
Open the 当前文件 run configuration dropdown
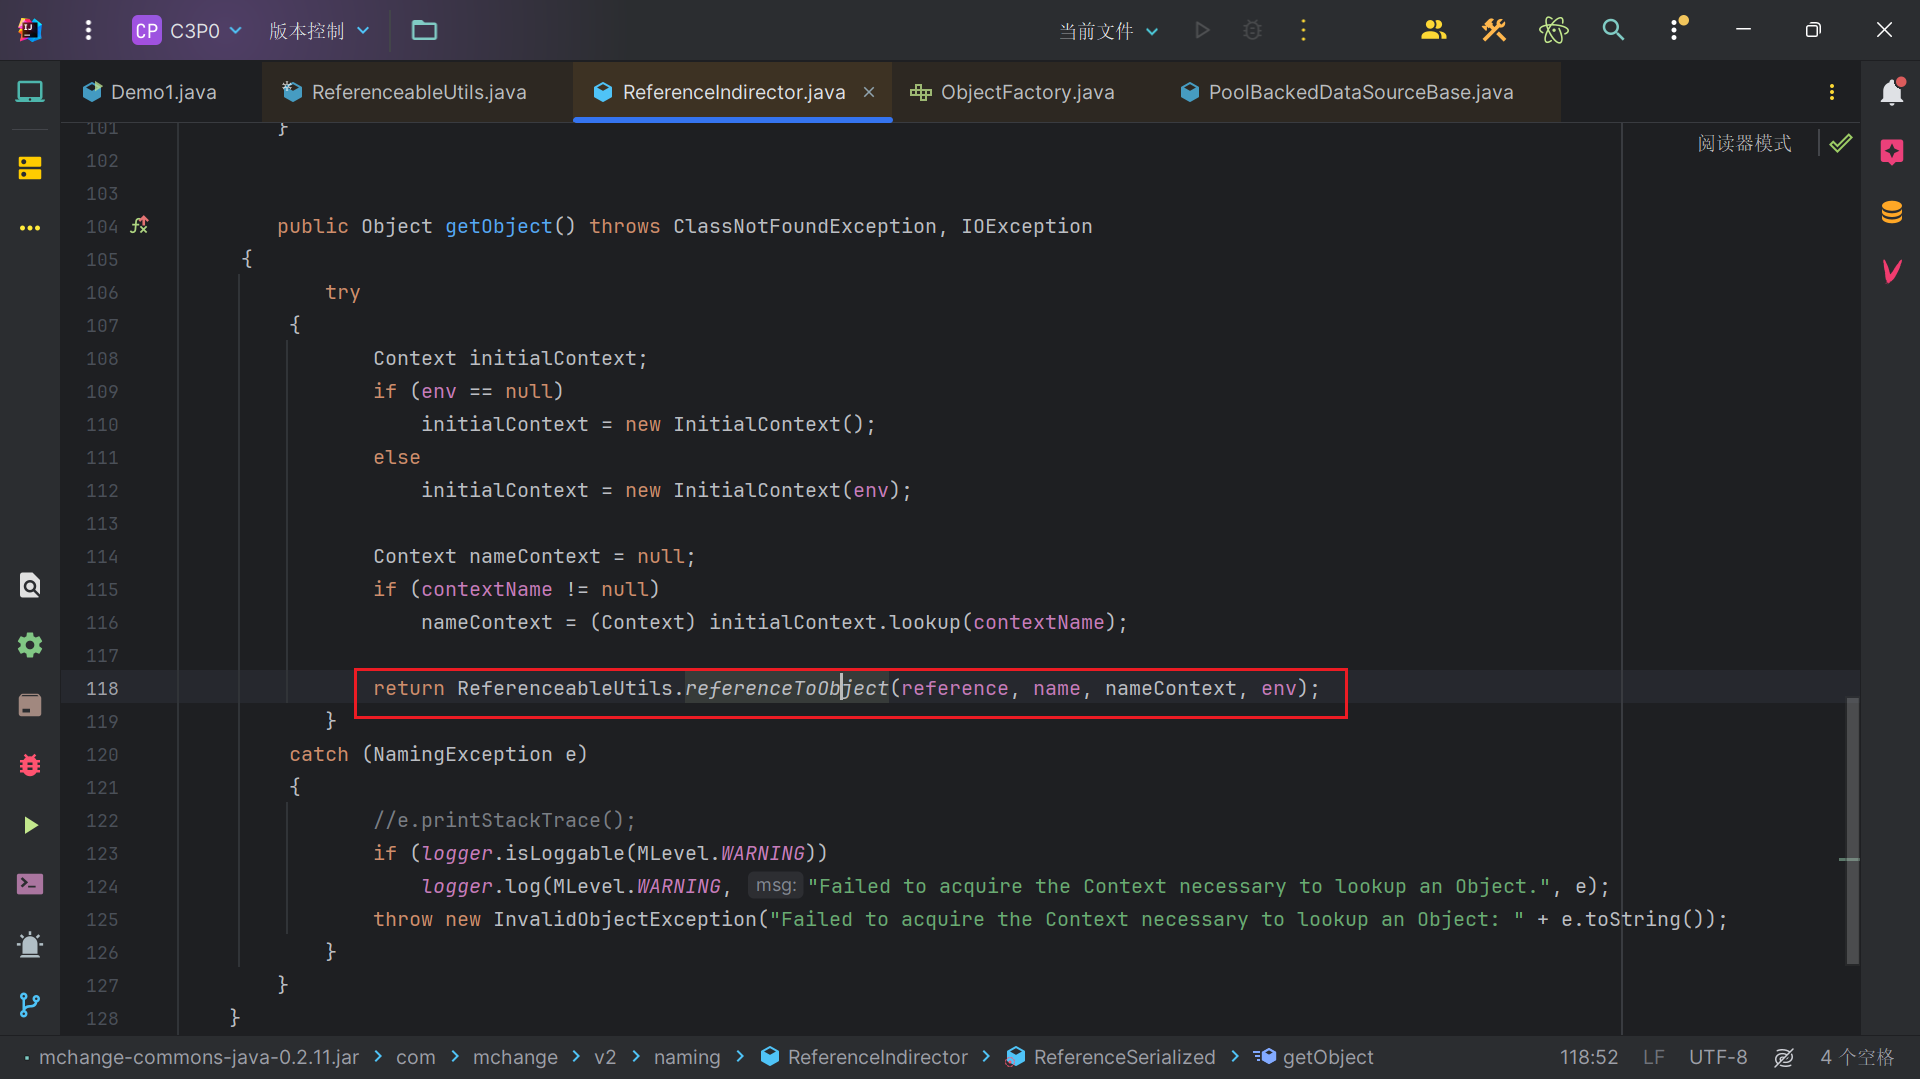(x=1108, y=31)
